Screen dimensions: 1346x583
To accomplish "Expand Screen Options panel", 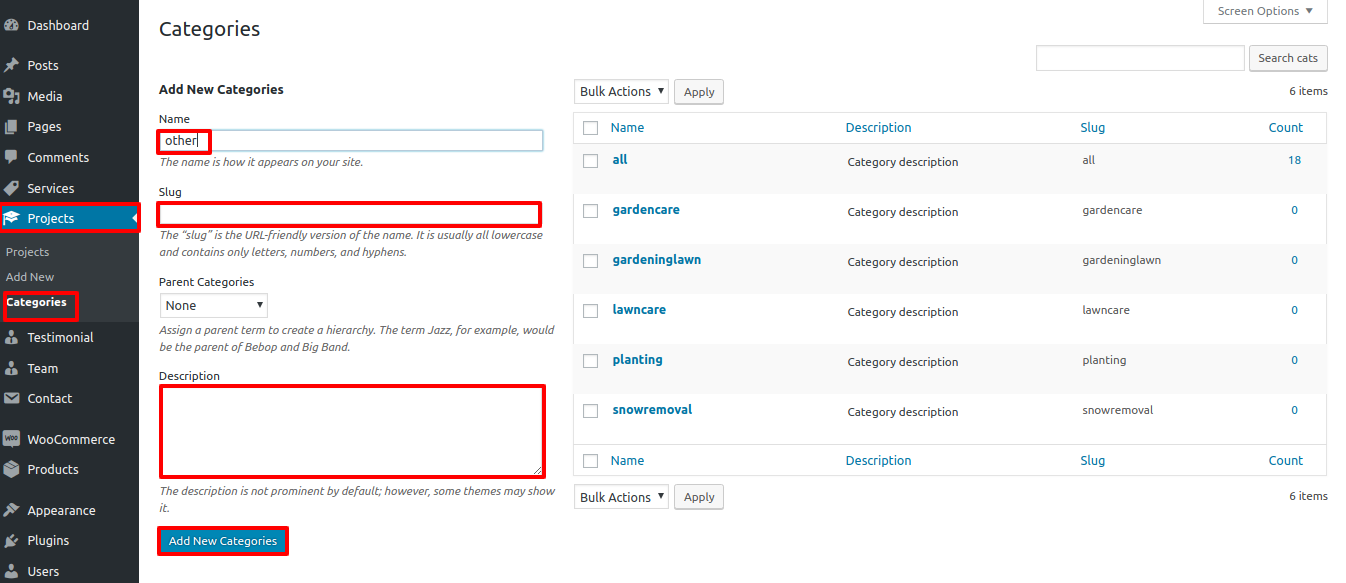I will tap(1265, 12).
